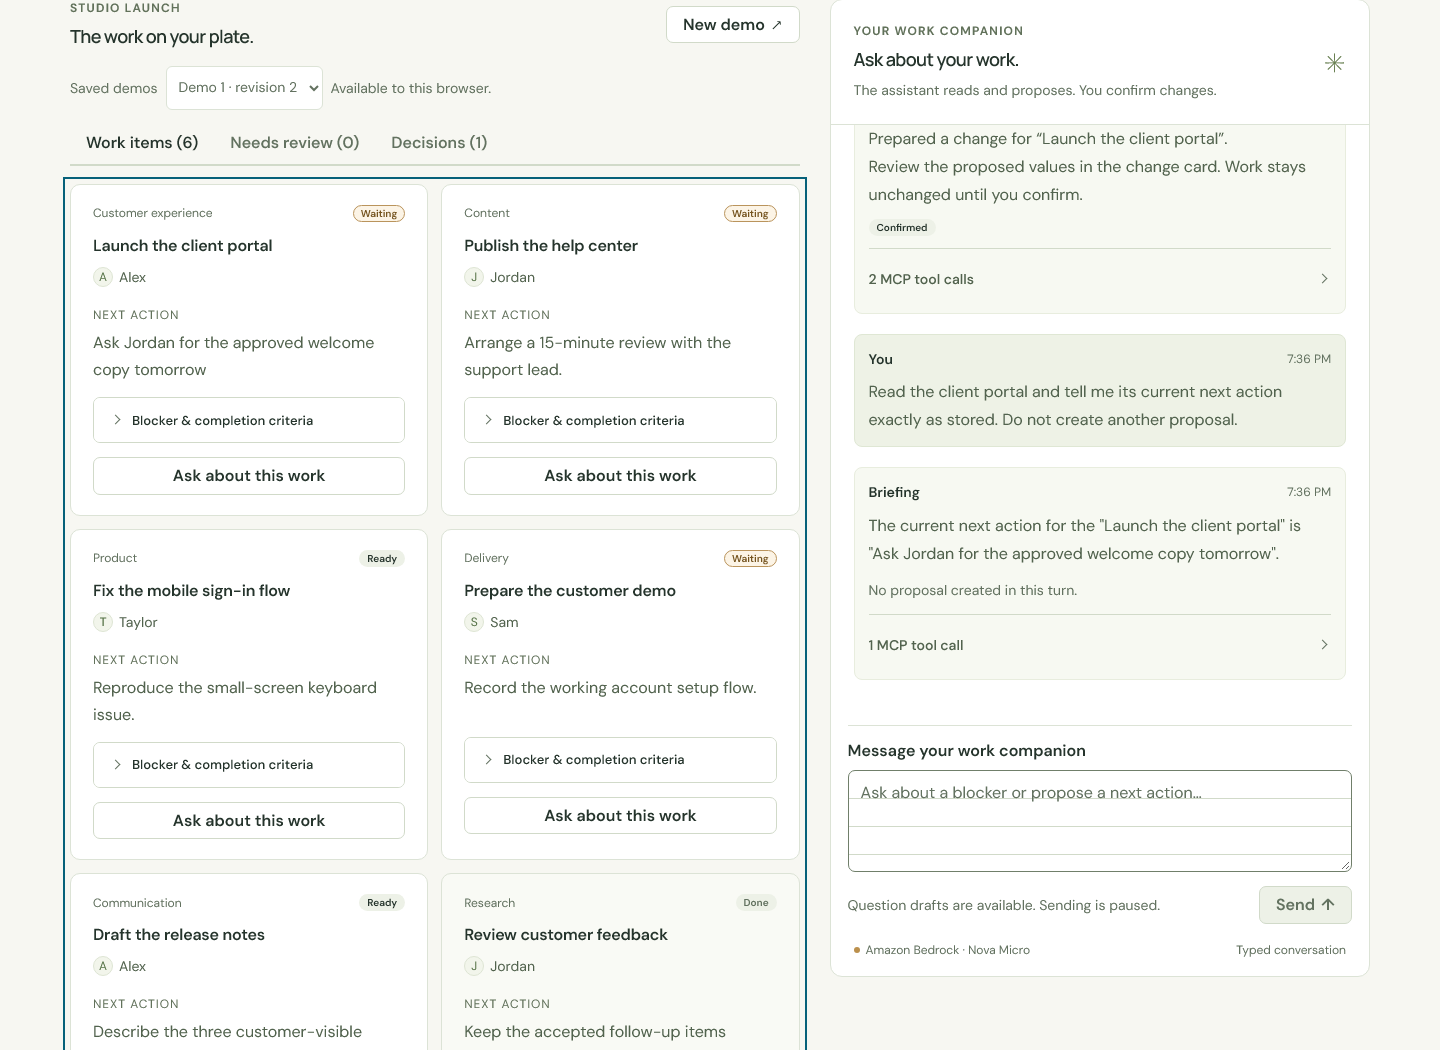Click the Waiting badge on Prepare the customer demo
Viewport: 1440px width, 1050px height.
pyautogui.click(x=750, y=559)
